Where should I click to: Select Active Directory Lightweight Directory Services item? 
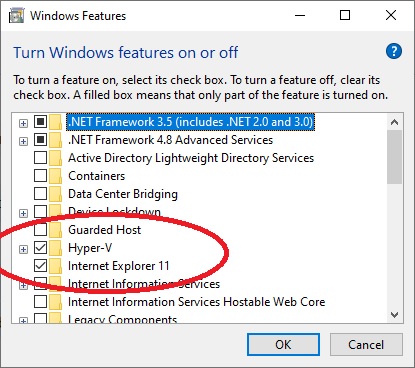coord(191,158)
